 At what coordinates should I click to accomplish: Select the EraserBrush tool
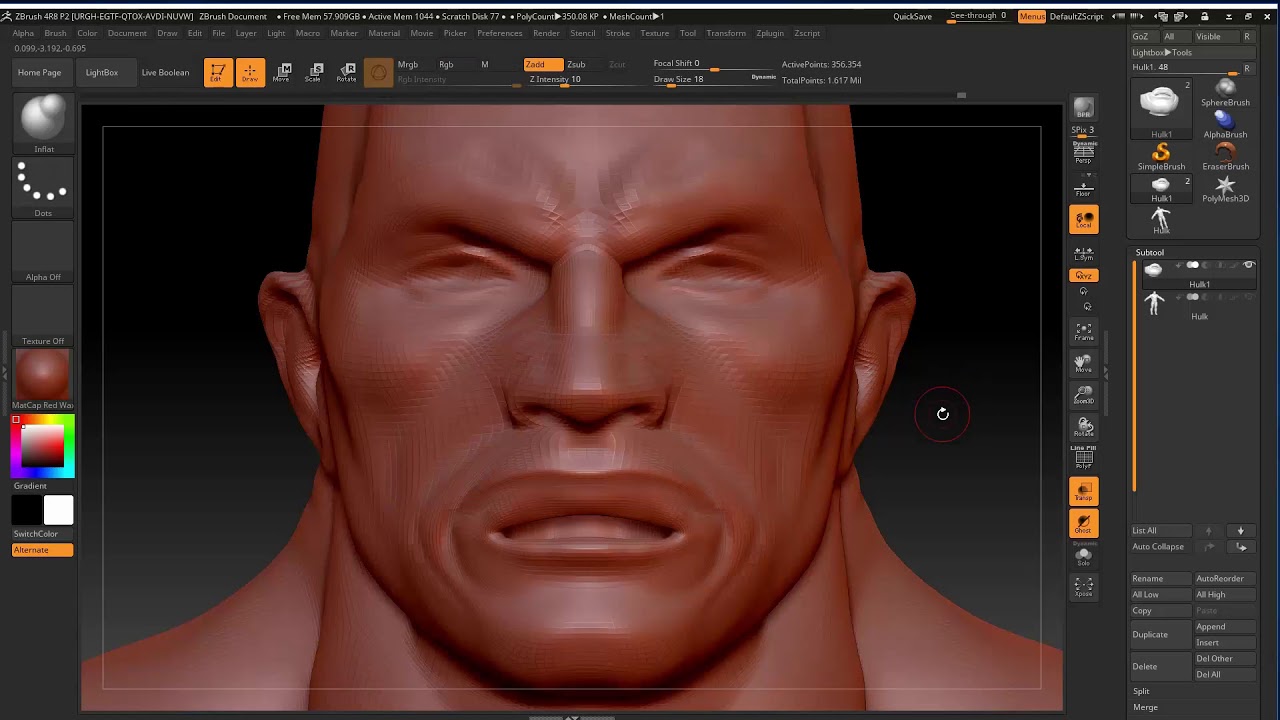tap(1225, 157)
